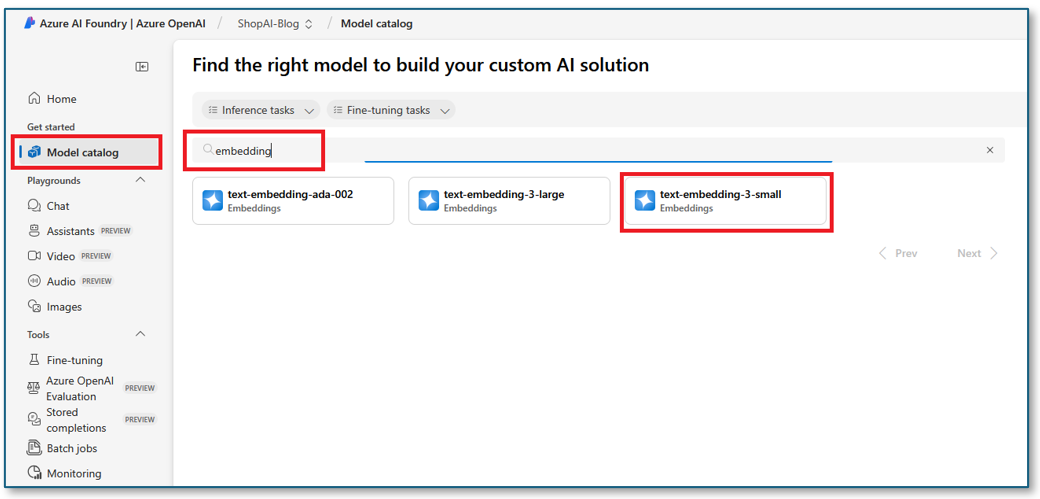
Task: Expand the Inference tasks dropdown
Action: tap(261, 110)
